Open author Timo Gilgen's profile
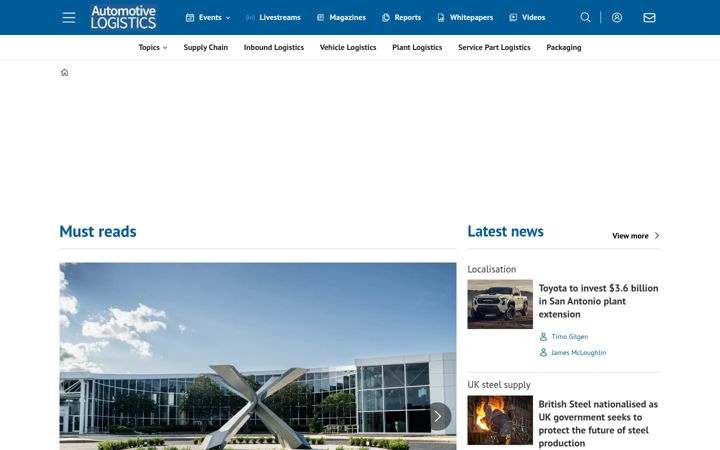Viewport: 720px width, 450px height. coord(570,337)
